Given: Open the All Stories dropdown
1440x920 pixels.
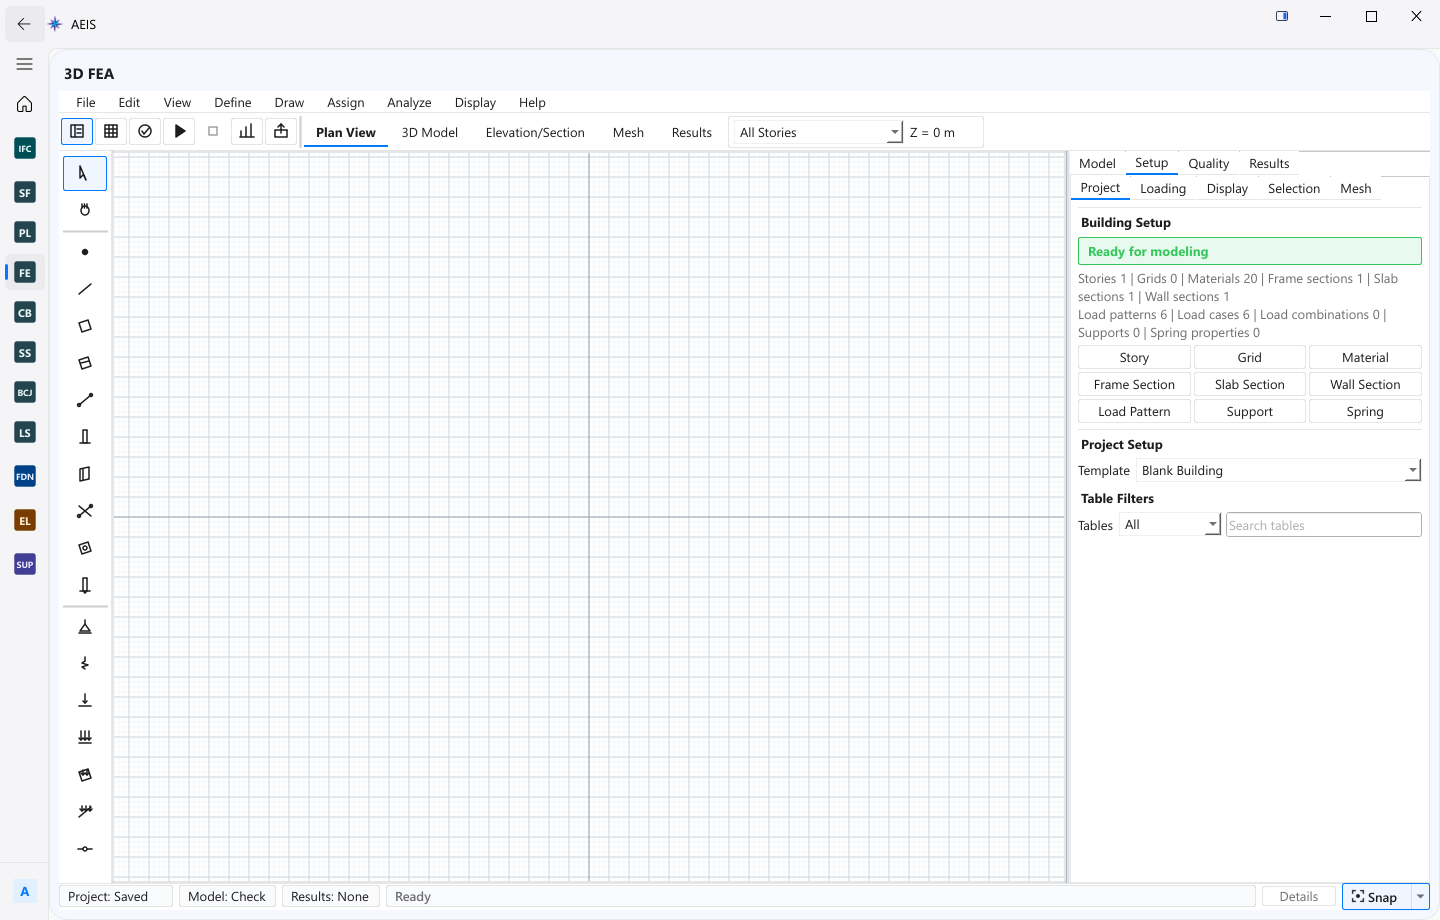Looking at the screenshot, I should pyautogui.click(x=817, y=132).
